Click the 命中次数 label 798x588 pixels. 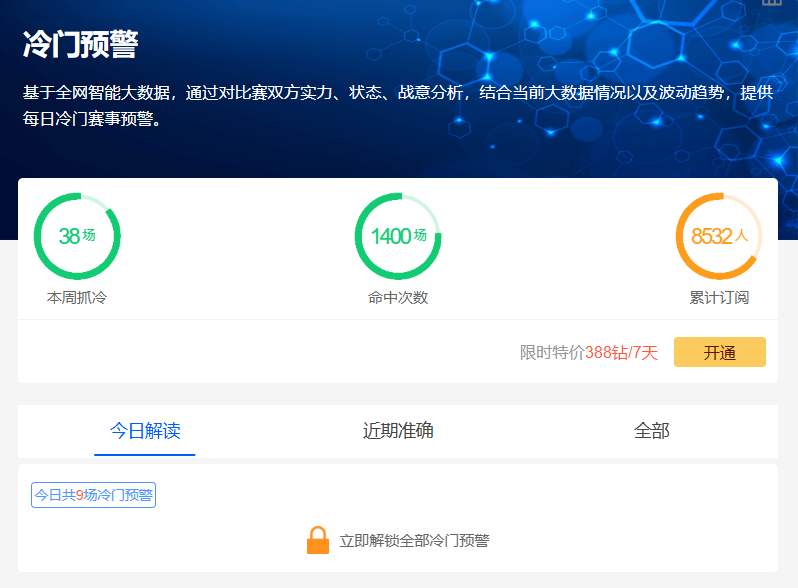pos(398,298)
